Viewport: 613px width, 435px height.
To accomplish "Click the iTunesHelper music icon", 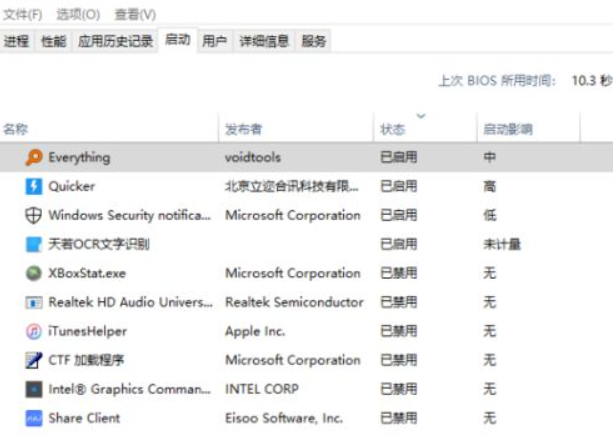I will pos(34,331).
